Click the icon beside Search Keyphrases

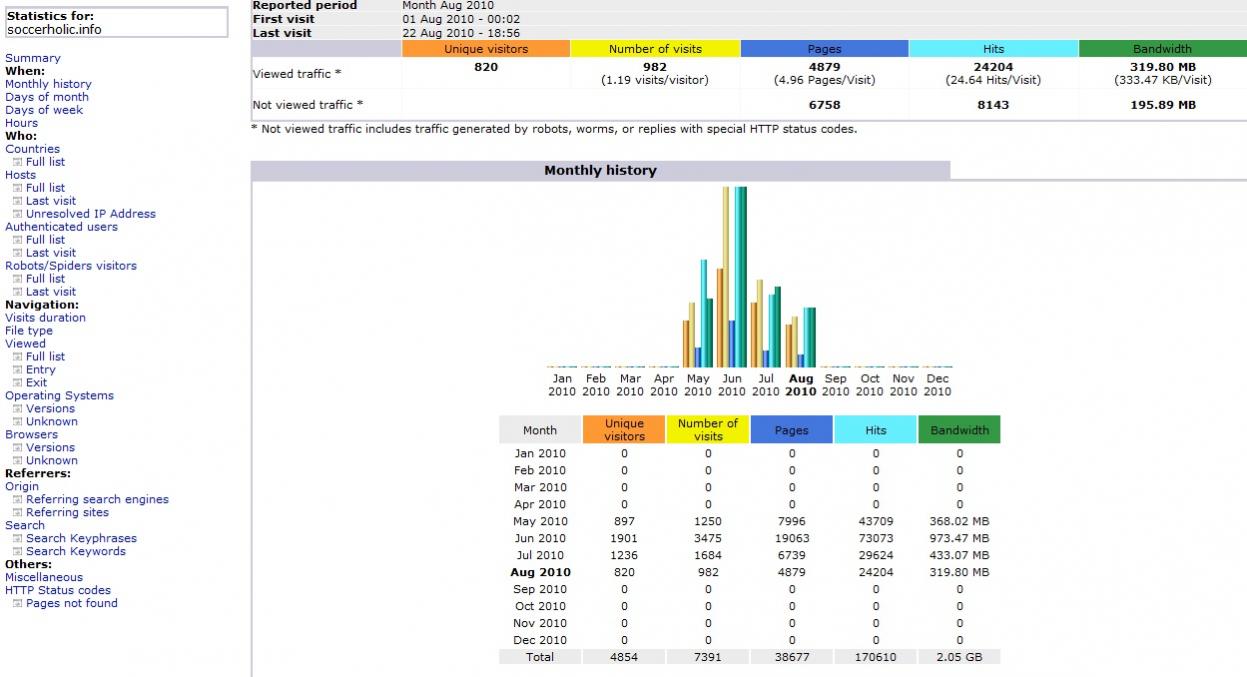[17, 539]
